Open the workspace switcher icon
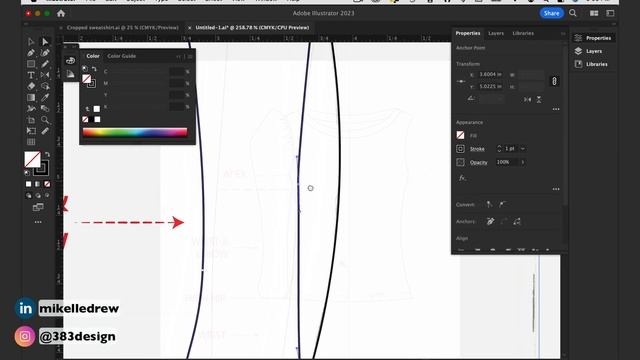 coord(610,13)
